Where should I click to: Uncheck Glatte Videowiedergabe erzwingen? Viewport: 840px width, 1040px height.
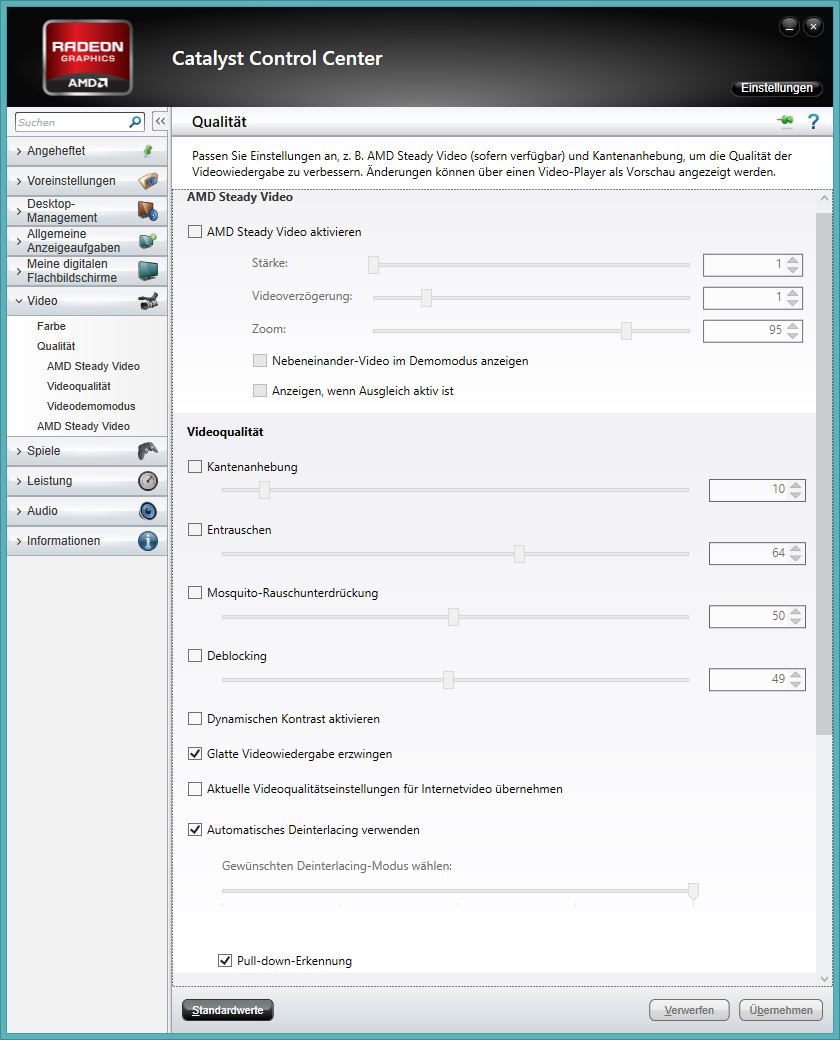195,754
